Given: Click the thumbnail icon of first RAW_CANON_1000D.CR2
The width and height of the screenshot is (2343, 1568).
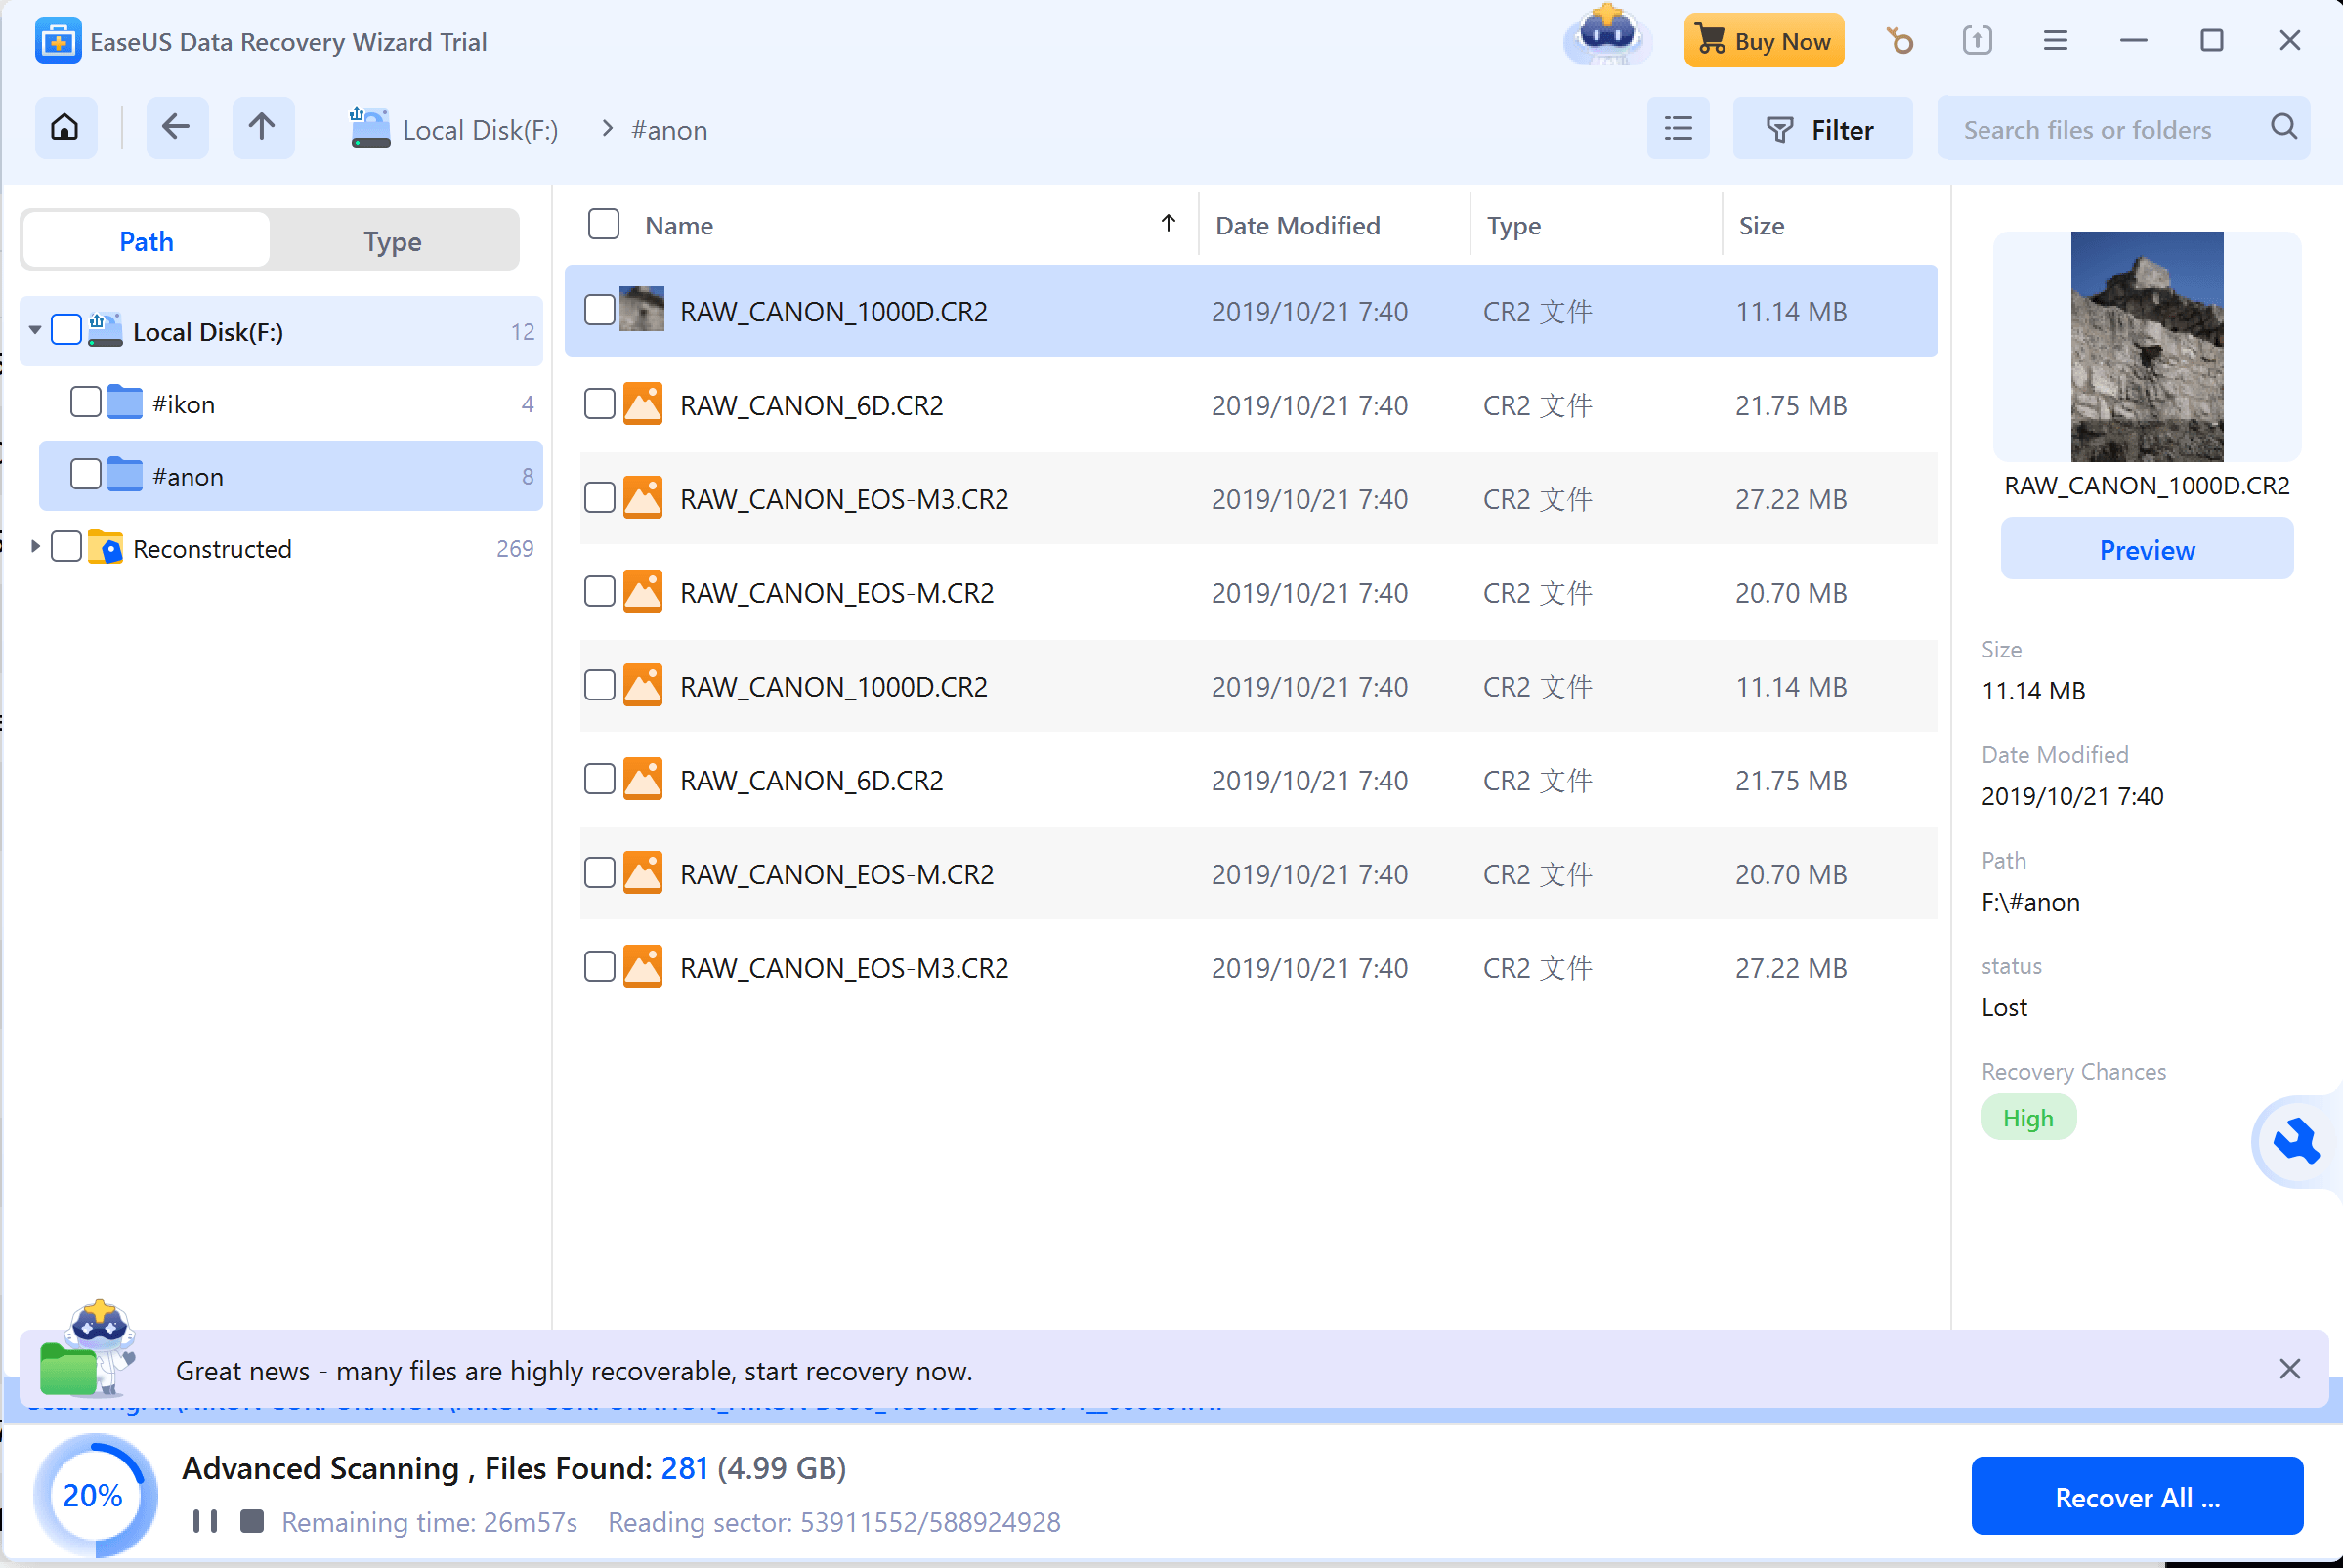Looking at the screenshot, I should coord(642,310).
